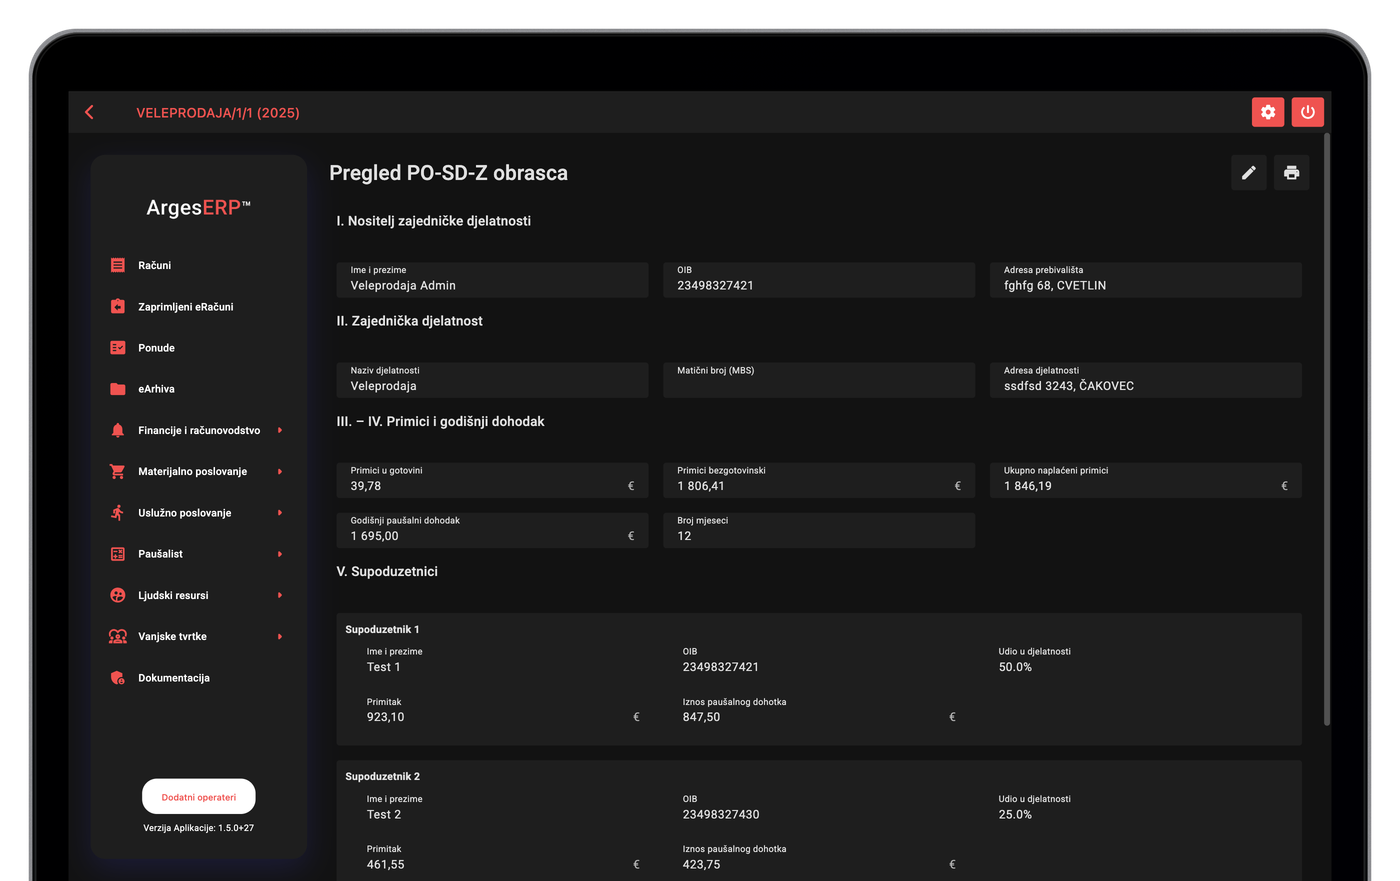Image resolution: width=1400 pixels, height=881 pixels.
Task: Click Supoduzetnik 2 name Test 2
Action: 384,815
